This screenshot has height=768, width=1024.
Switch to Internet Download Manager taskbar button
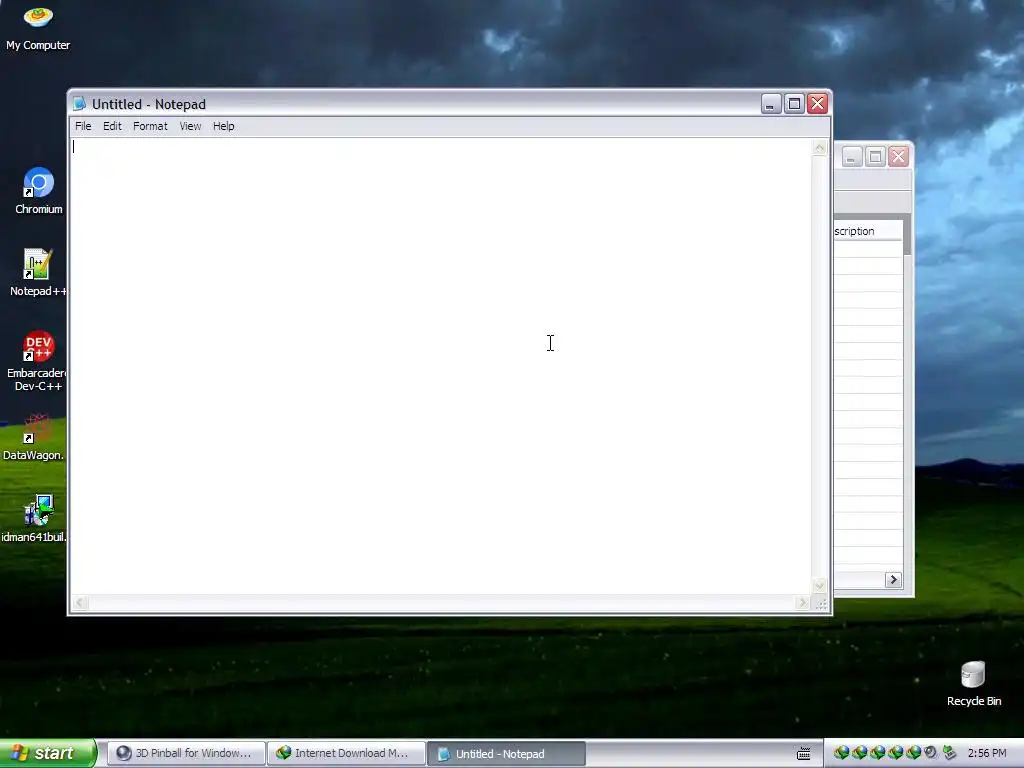[x=346, y=753]
